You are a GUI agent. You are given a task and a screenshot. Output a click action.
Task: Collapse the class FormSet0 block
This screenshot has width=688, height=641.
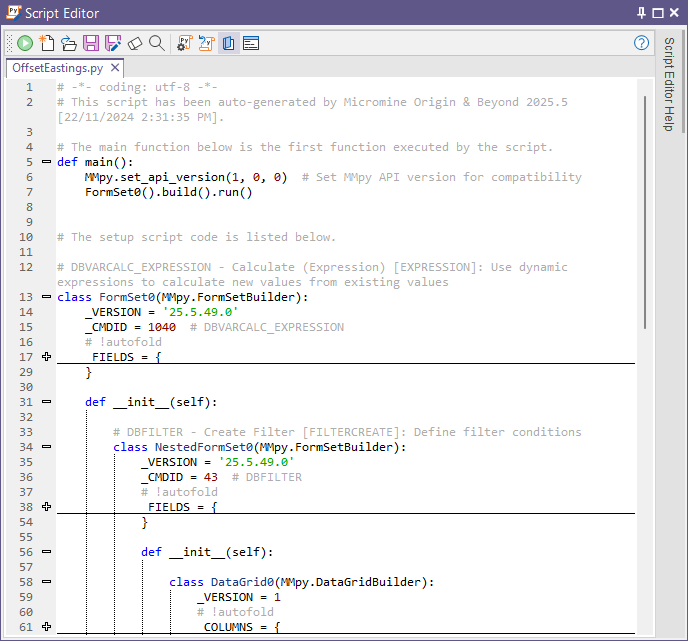47,297
